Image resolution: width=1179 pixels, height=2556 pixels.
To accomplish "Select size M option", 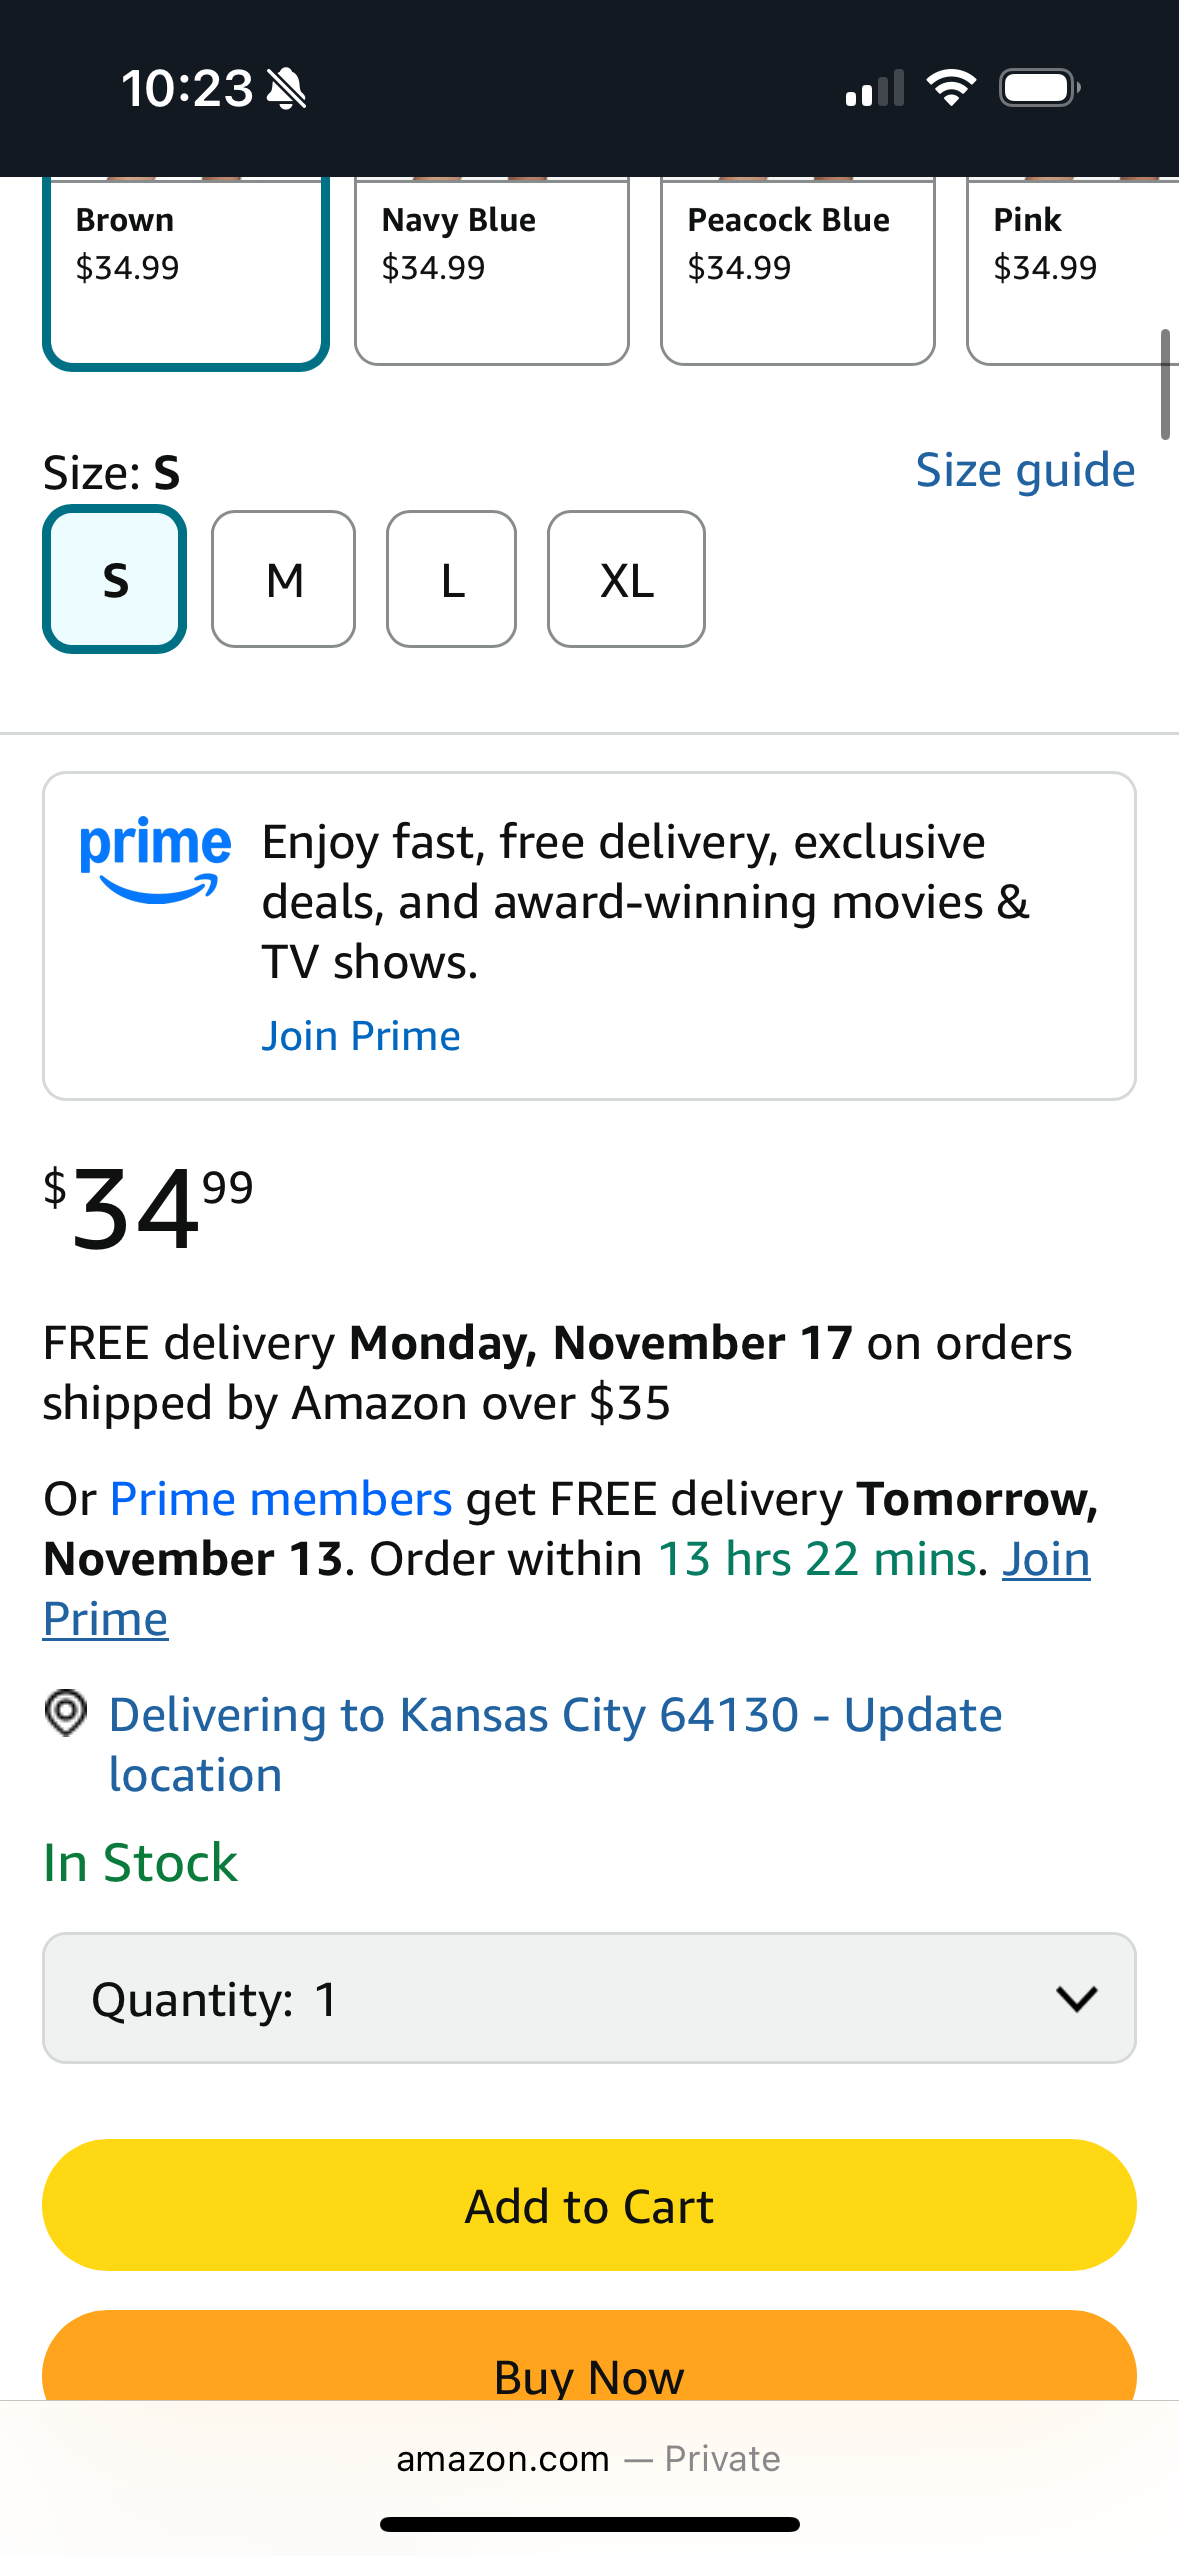I will pos(284,579).
